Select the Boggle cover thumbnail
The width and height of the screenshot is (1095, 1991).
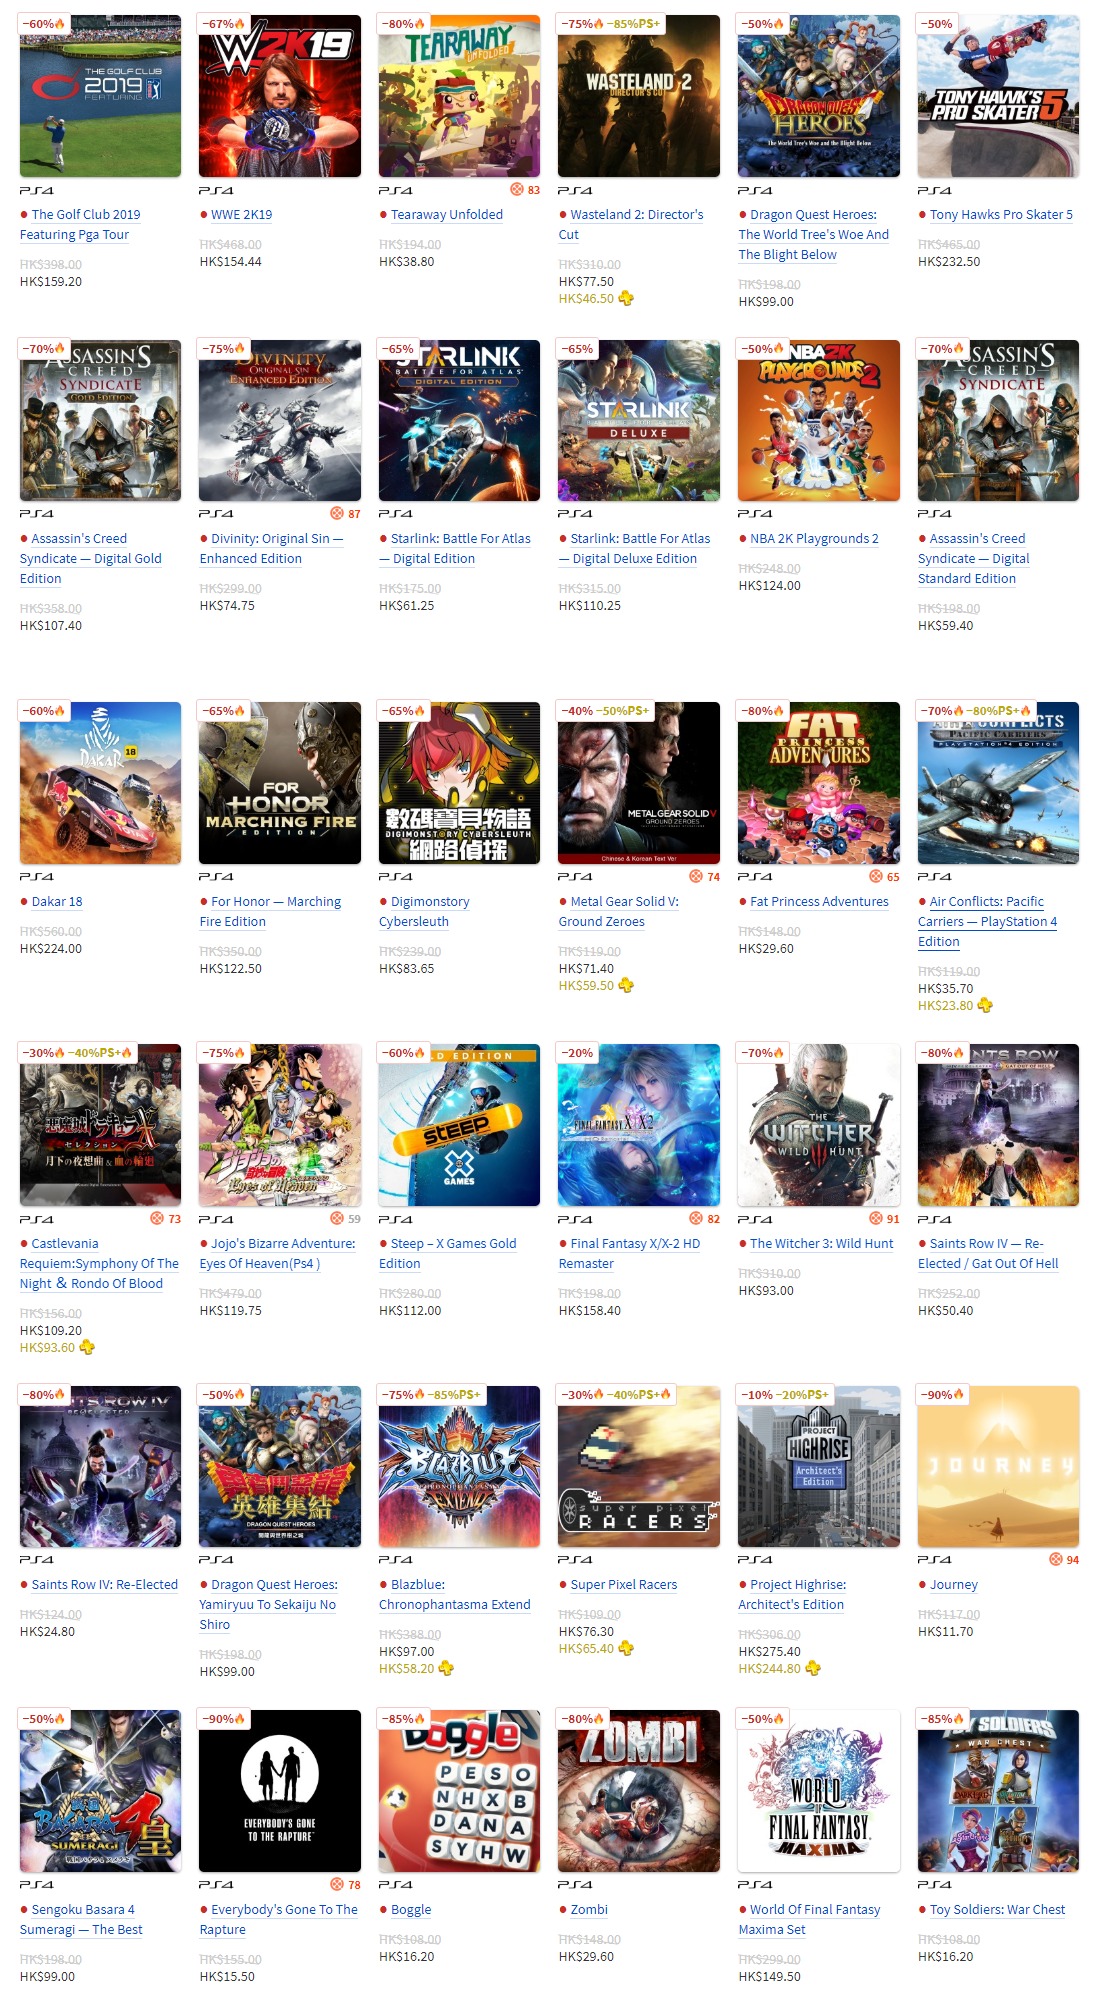[x=459, y=1791]
